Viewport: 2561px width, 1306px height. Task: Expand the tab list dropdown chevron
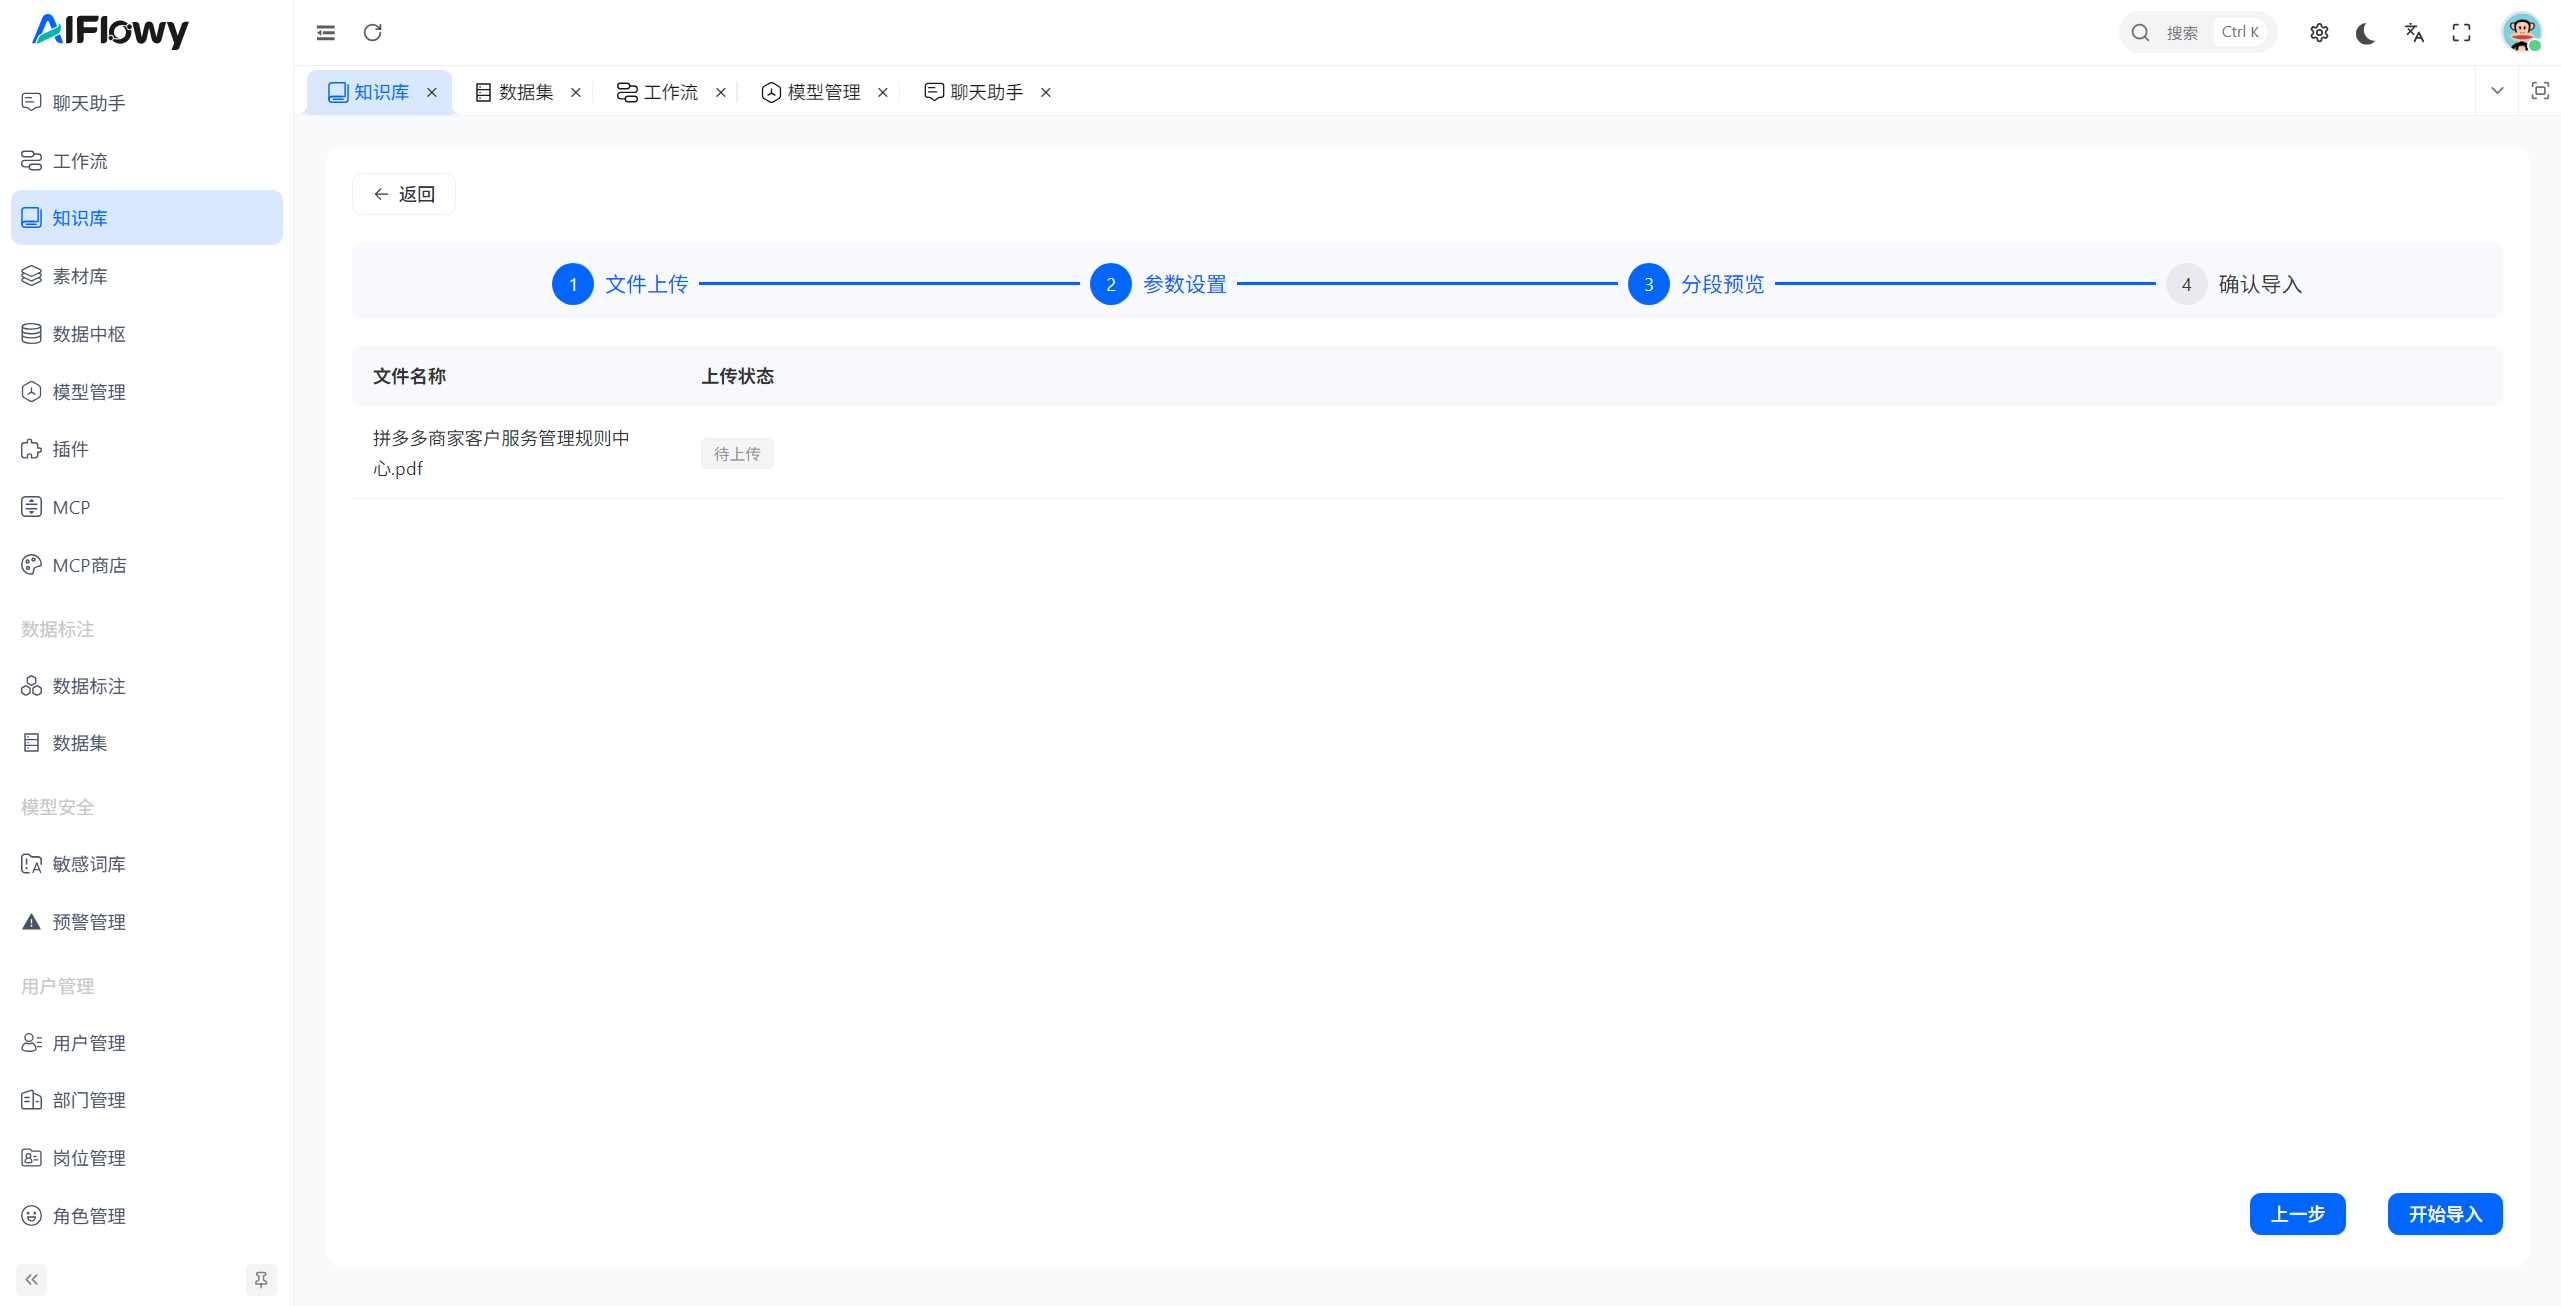pos(2497,91)
